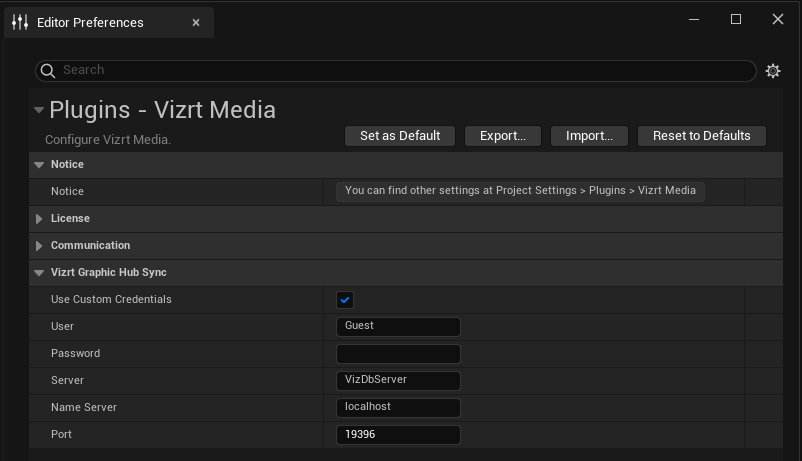Uncheck Use Custom Credentials checkbox

coord(345,300)
